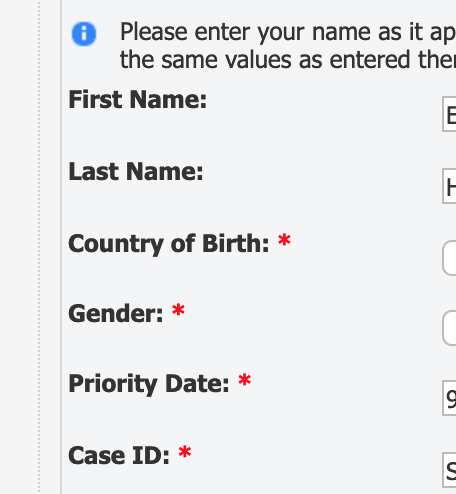The image size is (456, 494).
Task: Open the Country of Birth dropdown
Action: (x=449, y=258)
